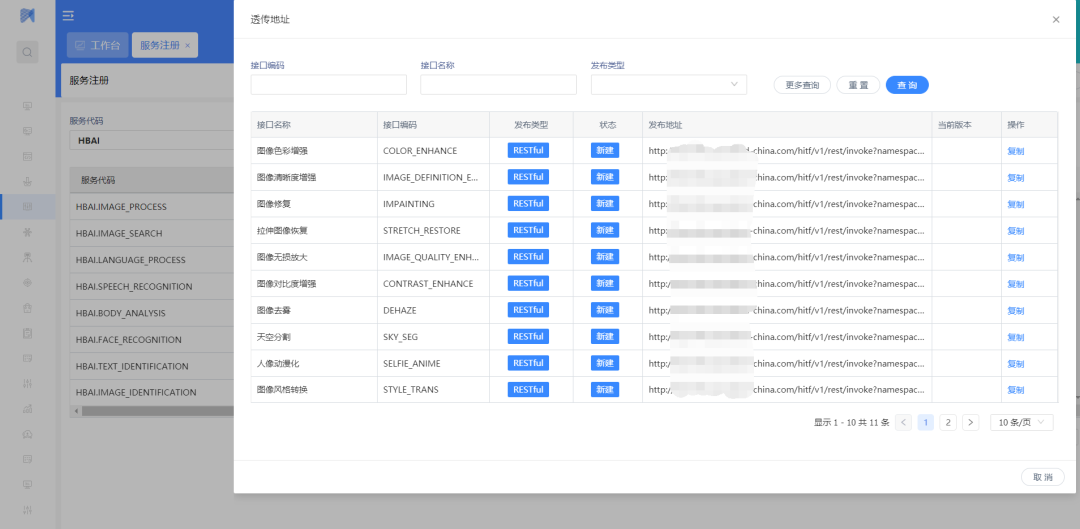Image resolution: width=1080 pixels, height=529 pixels.
Task: Switch to the 工作台 tab
Action: 97,45
